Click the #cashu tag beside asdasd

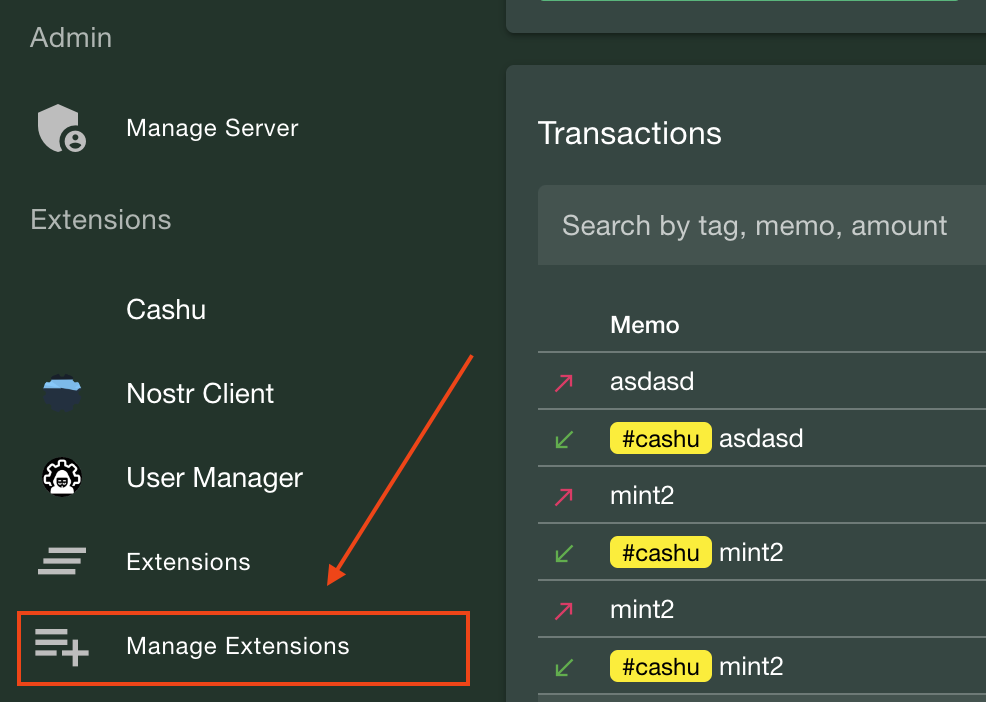coord(660,439)
